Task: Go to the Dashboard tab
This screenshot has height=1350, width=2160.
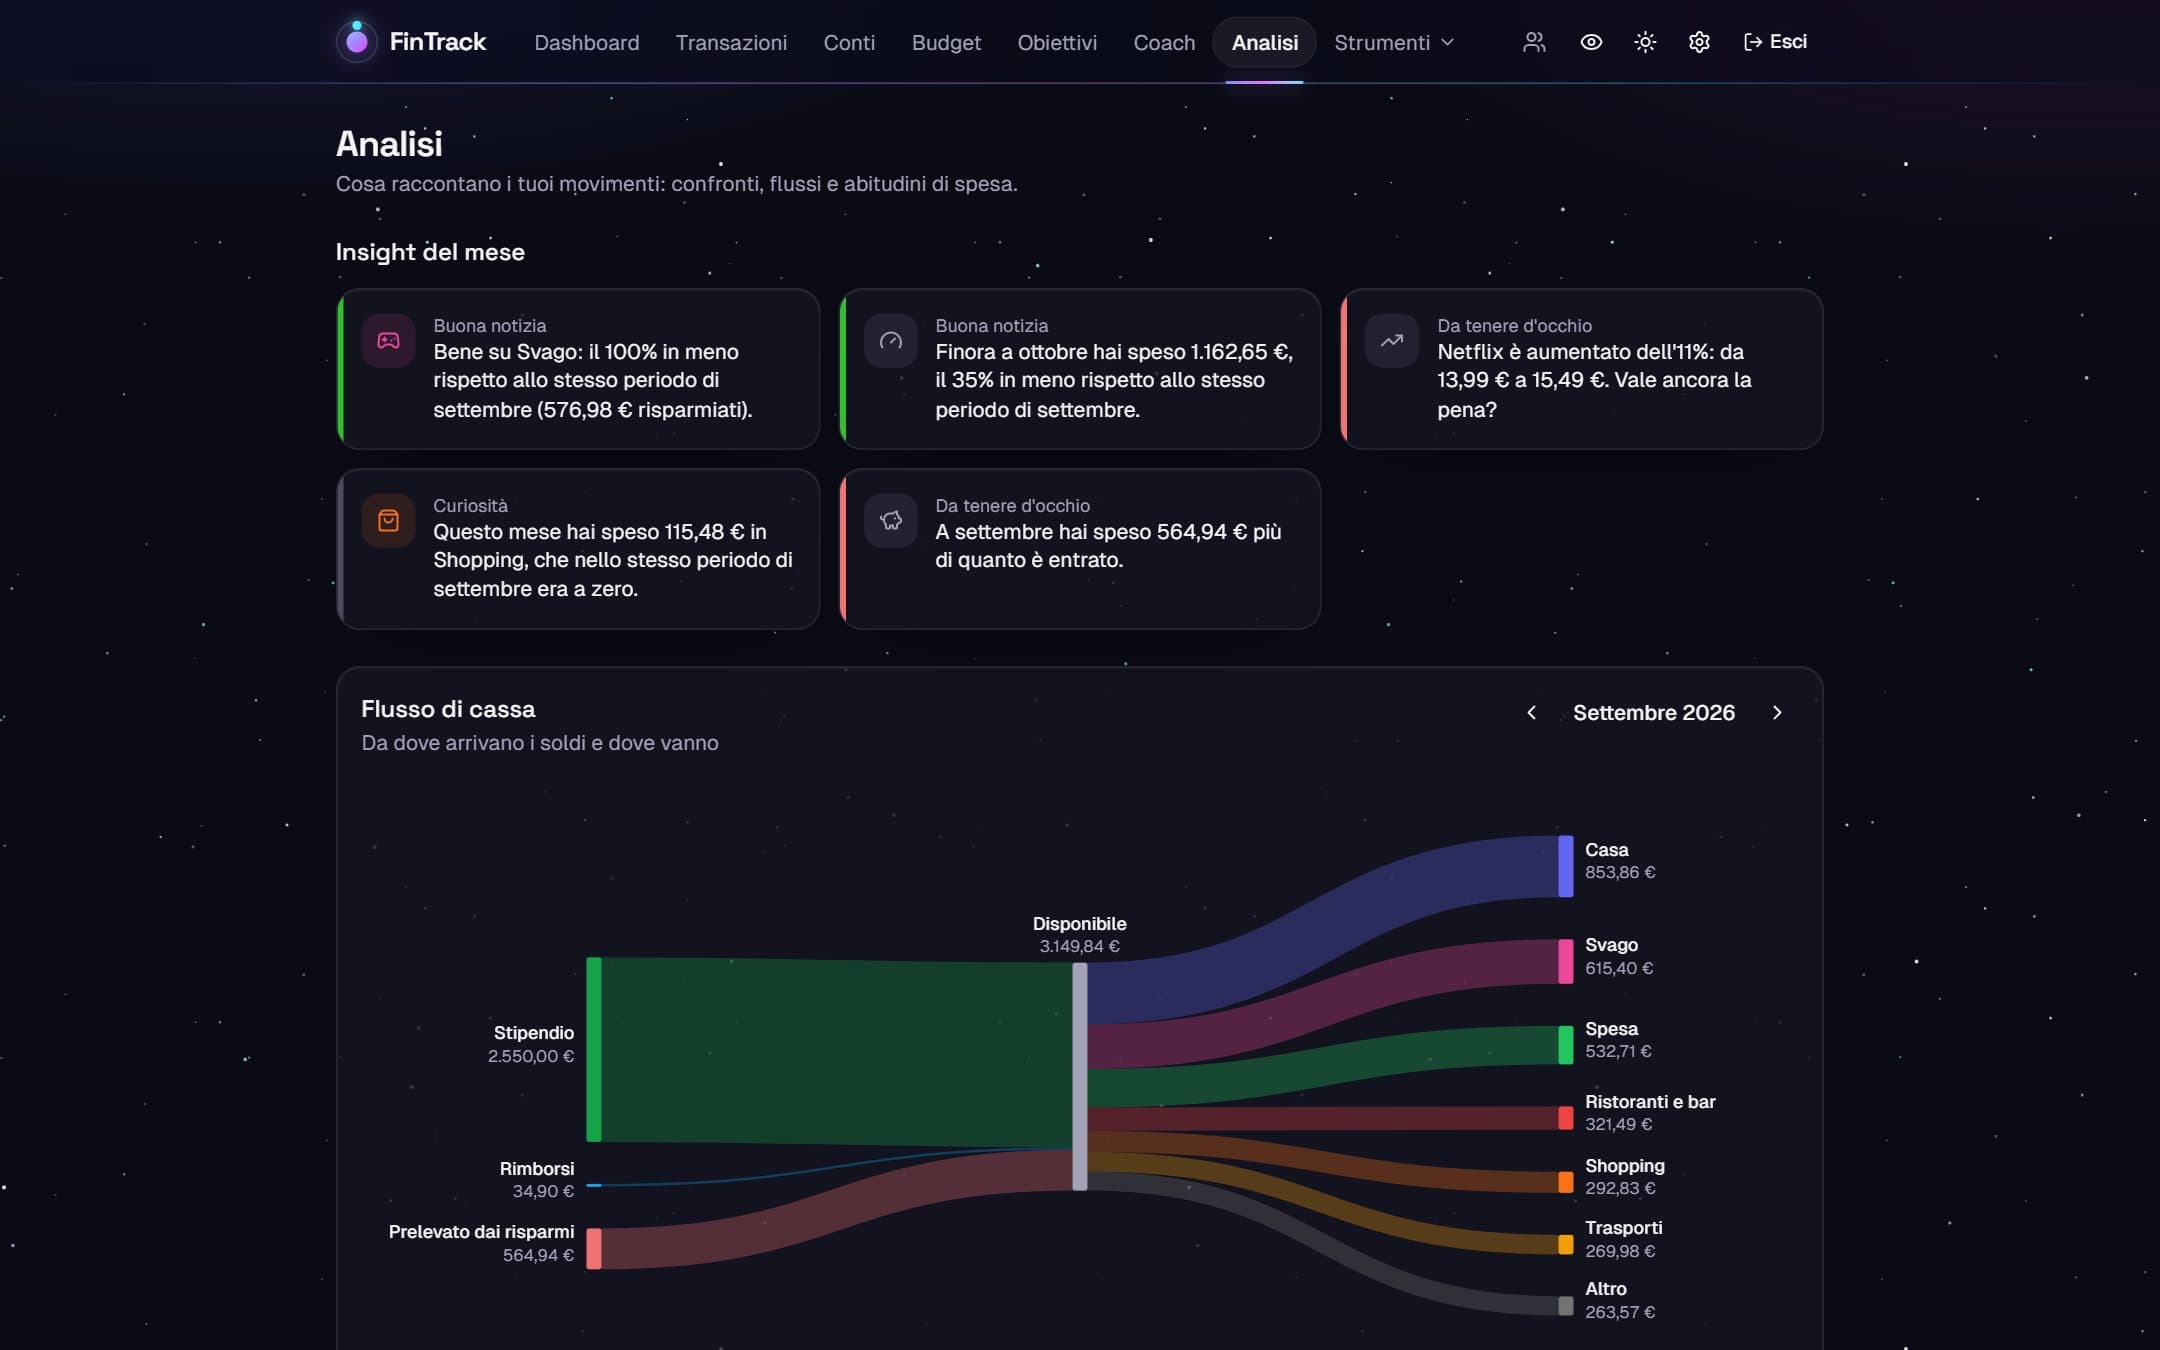Action: pyautogui.click(x=587, y=42)
